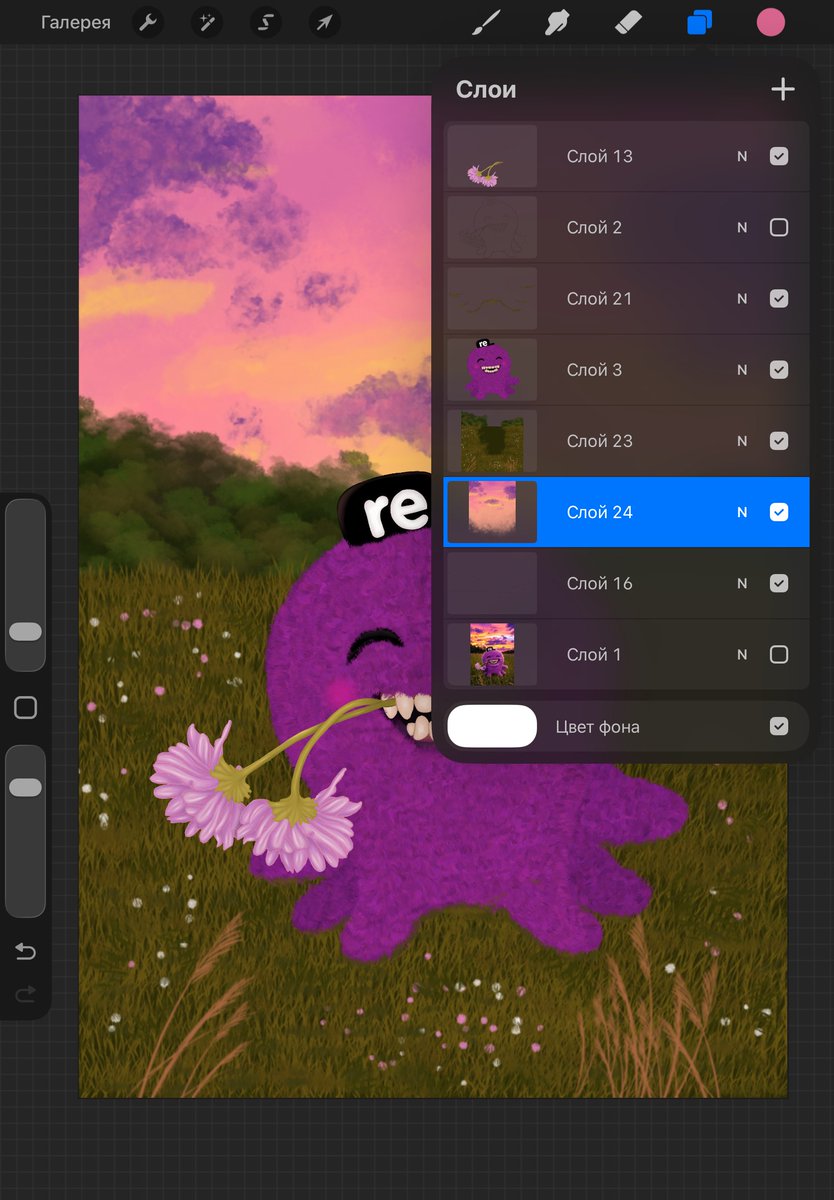Open the pink active color picker
This screenshot has height=1200, width=834.
[771, 22]
